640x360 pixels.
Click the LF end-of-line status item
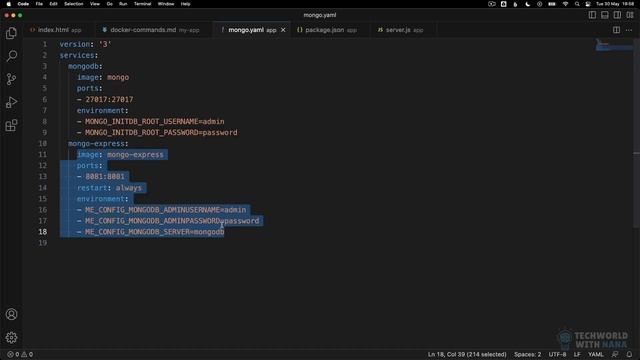click(577, 354)
